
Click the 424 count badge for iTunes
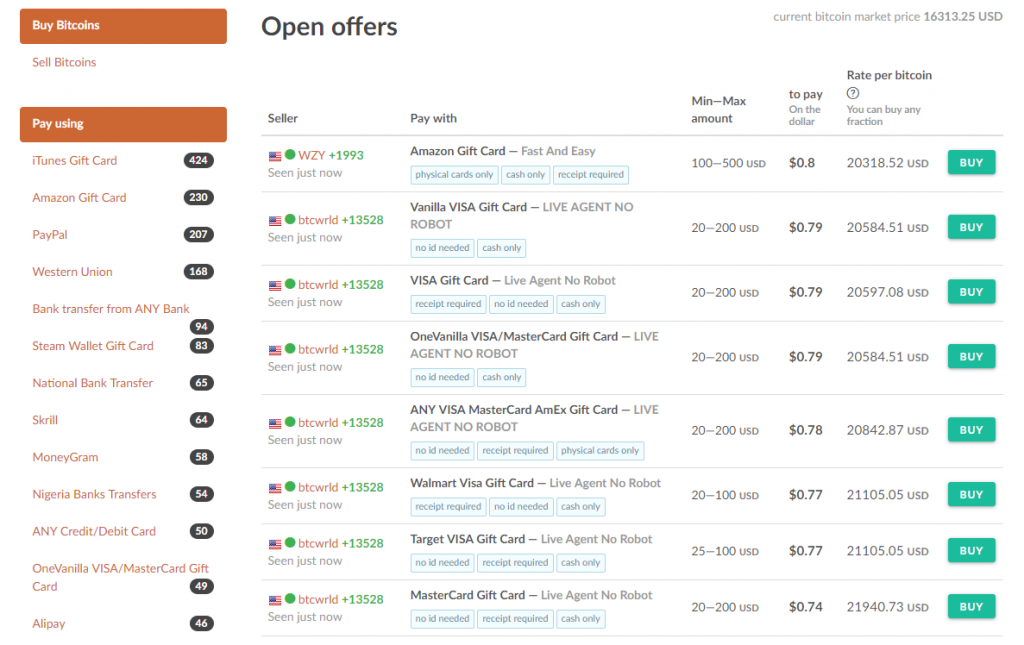coord(199,161)
